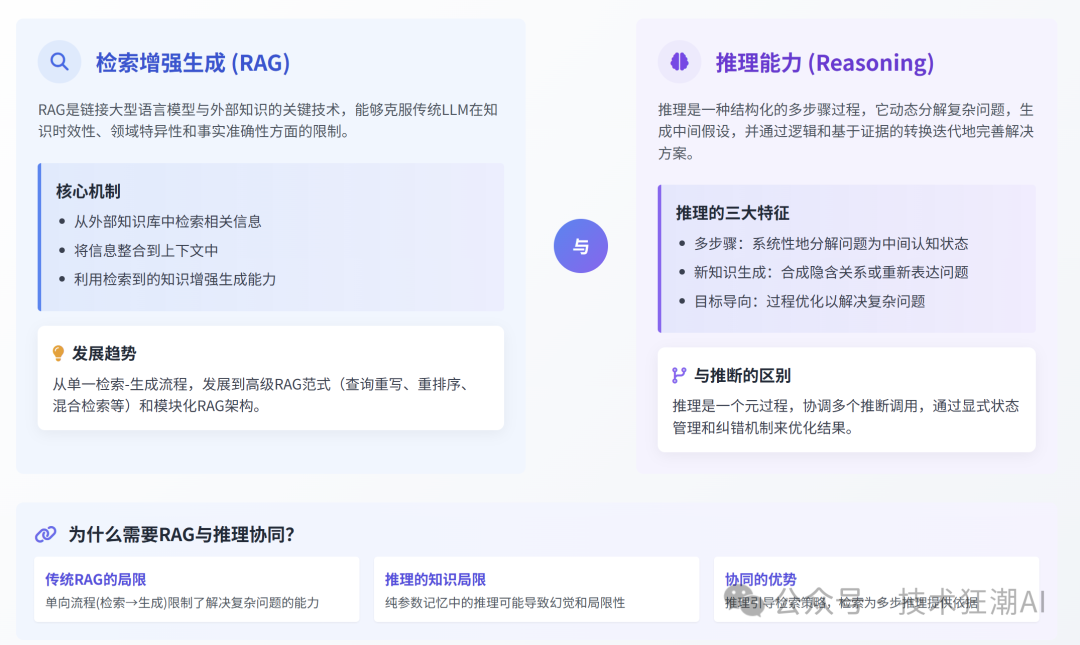Click the bullet starting with 目标导向
Viewport: 1080px width, 645px height.
tap(809, 301)
